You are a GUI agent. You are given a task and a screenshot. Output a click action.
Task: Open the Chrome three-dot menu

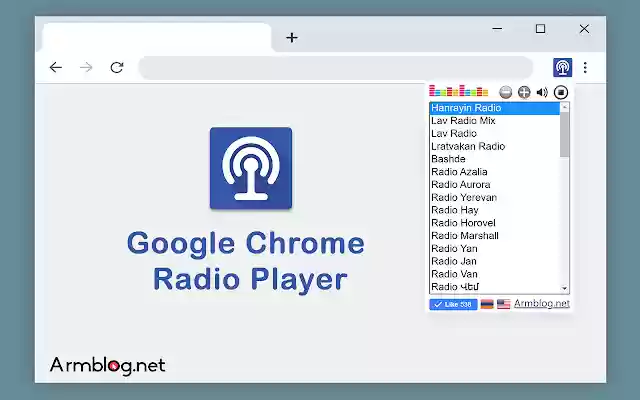[585, 67]
